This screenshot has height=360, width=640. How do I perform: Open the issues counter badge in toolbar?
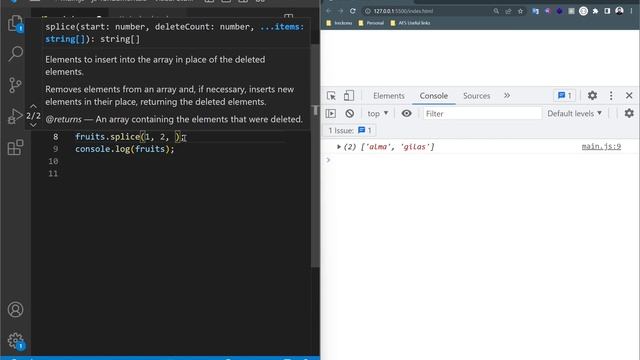565,96
